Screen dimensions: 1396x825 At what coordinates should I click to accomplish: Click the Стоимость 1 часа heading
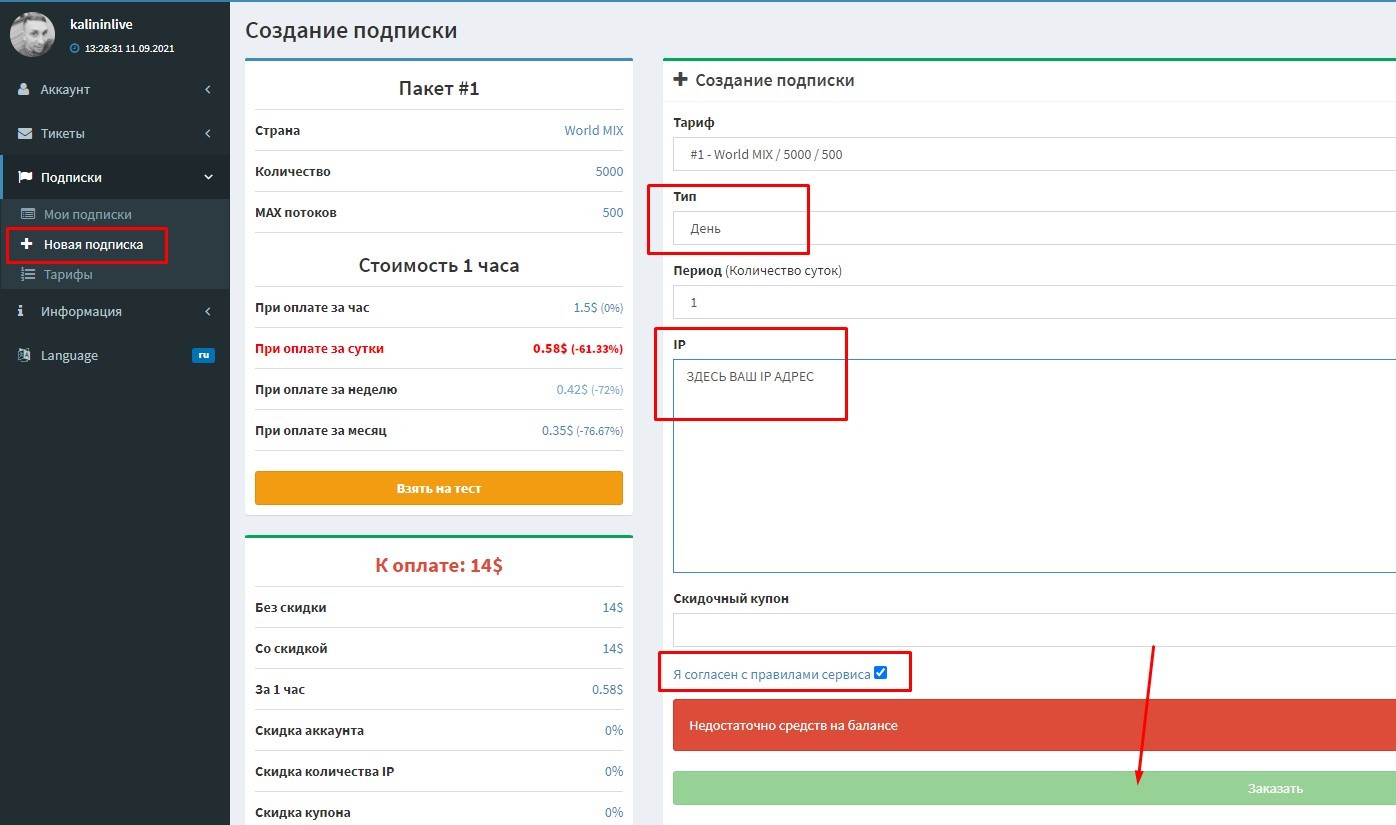[439, 265]
